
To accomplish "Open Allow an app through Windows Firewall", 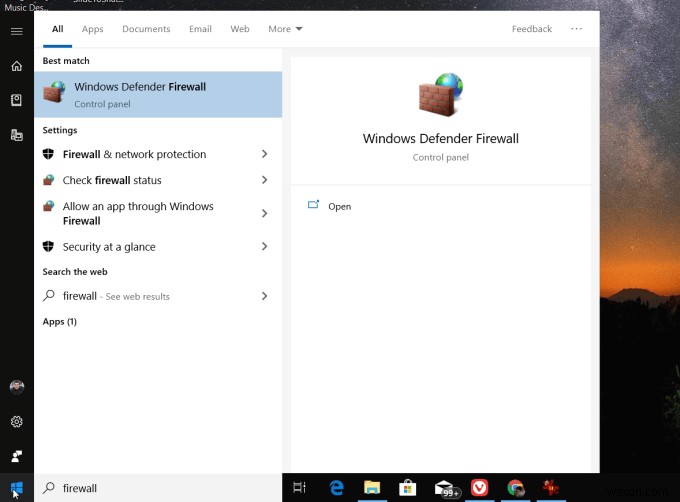I will pos(158,213).
